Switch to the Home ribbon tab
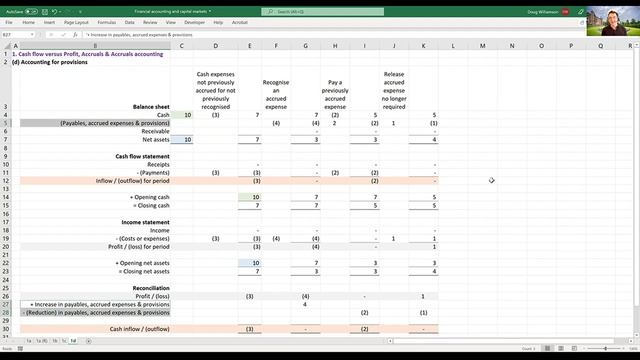Screen dimensions: 640x360 pos(29,22)
